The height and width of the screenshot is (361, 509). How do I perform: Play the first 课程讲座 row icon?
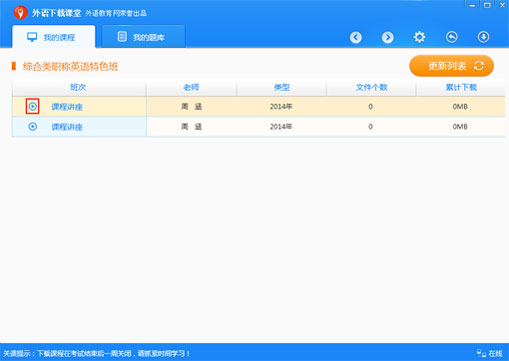point(33,106)
